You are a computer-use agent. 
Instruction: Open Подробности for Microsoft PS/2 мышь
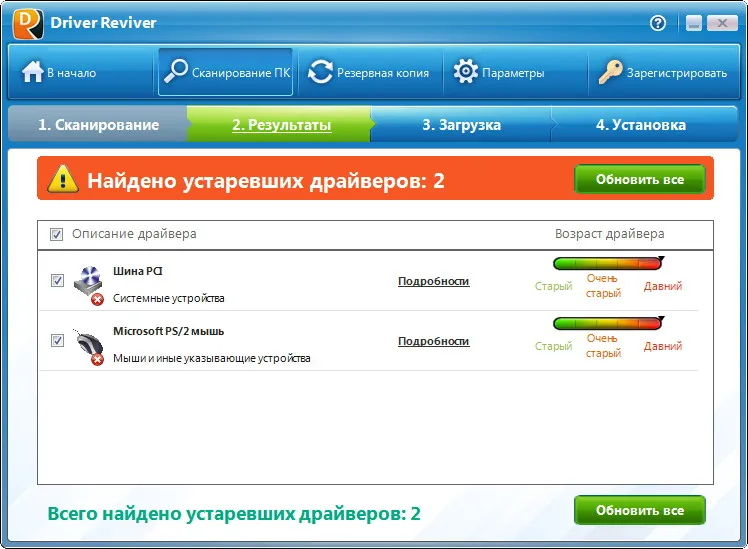coord(434,342)
